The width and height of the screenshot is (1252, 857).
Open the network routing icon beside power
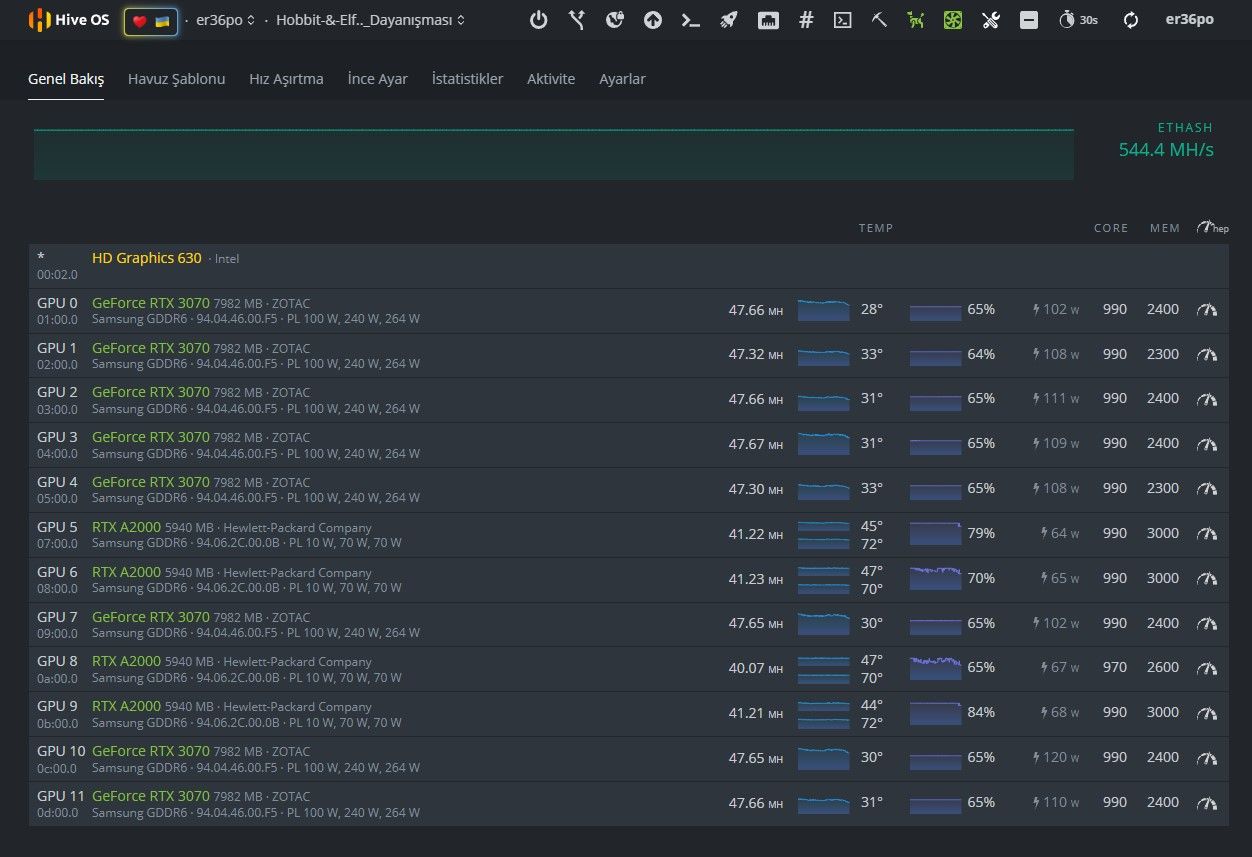coord(576,19)
